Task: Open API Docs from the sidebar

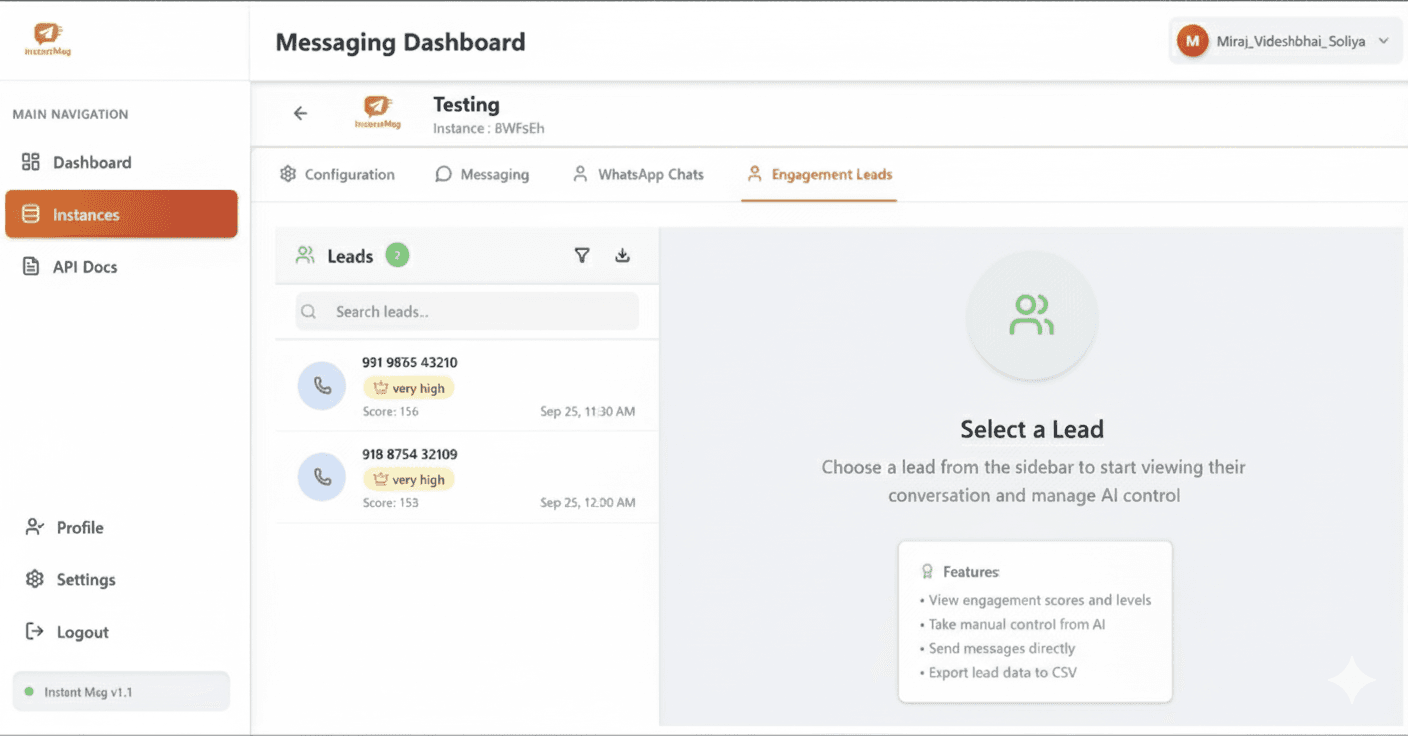Action: 85,267
